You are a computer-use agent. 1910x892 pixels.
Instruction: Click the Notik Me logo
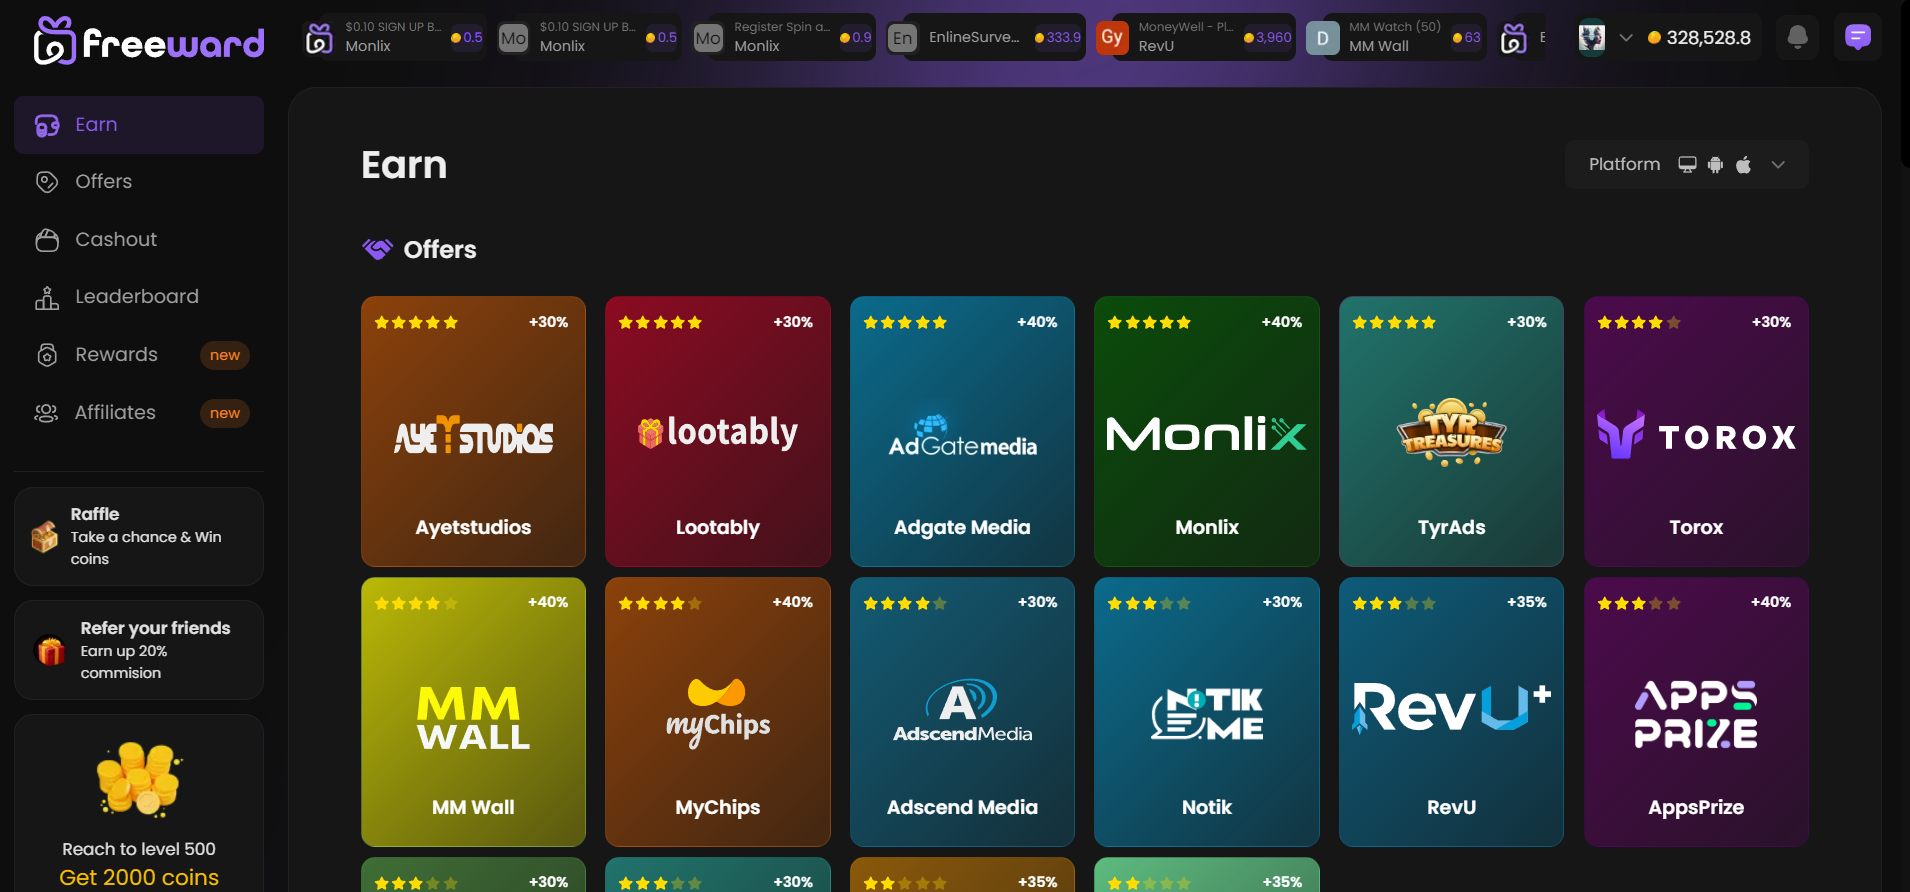coord(1207,713)
